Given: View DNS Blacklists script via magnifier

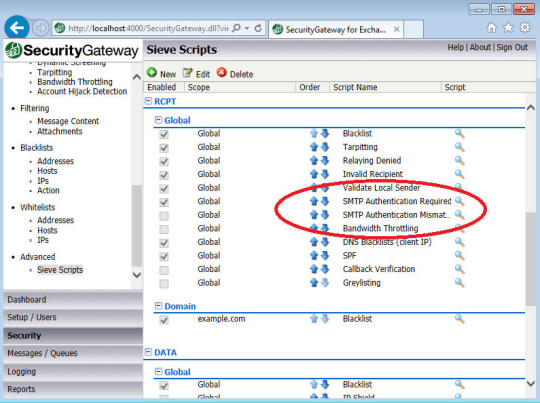Looking at the screenshot, I should (x=459, y=242).
